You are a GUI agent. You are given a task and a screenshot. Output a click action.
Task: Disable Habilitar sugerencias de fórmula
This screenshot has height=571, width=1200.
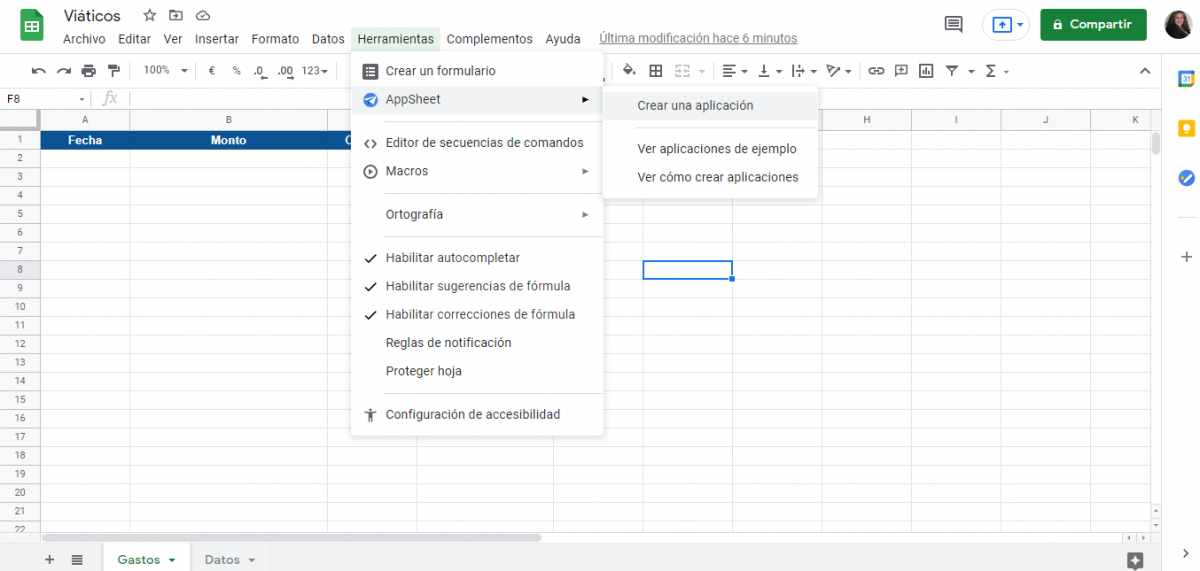click(x=477, y=286)
